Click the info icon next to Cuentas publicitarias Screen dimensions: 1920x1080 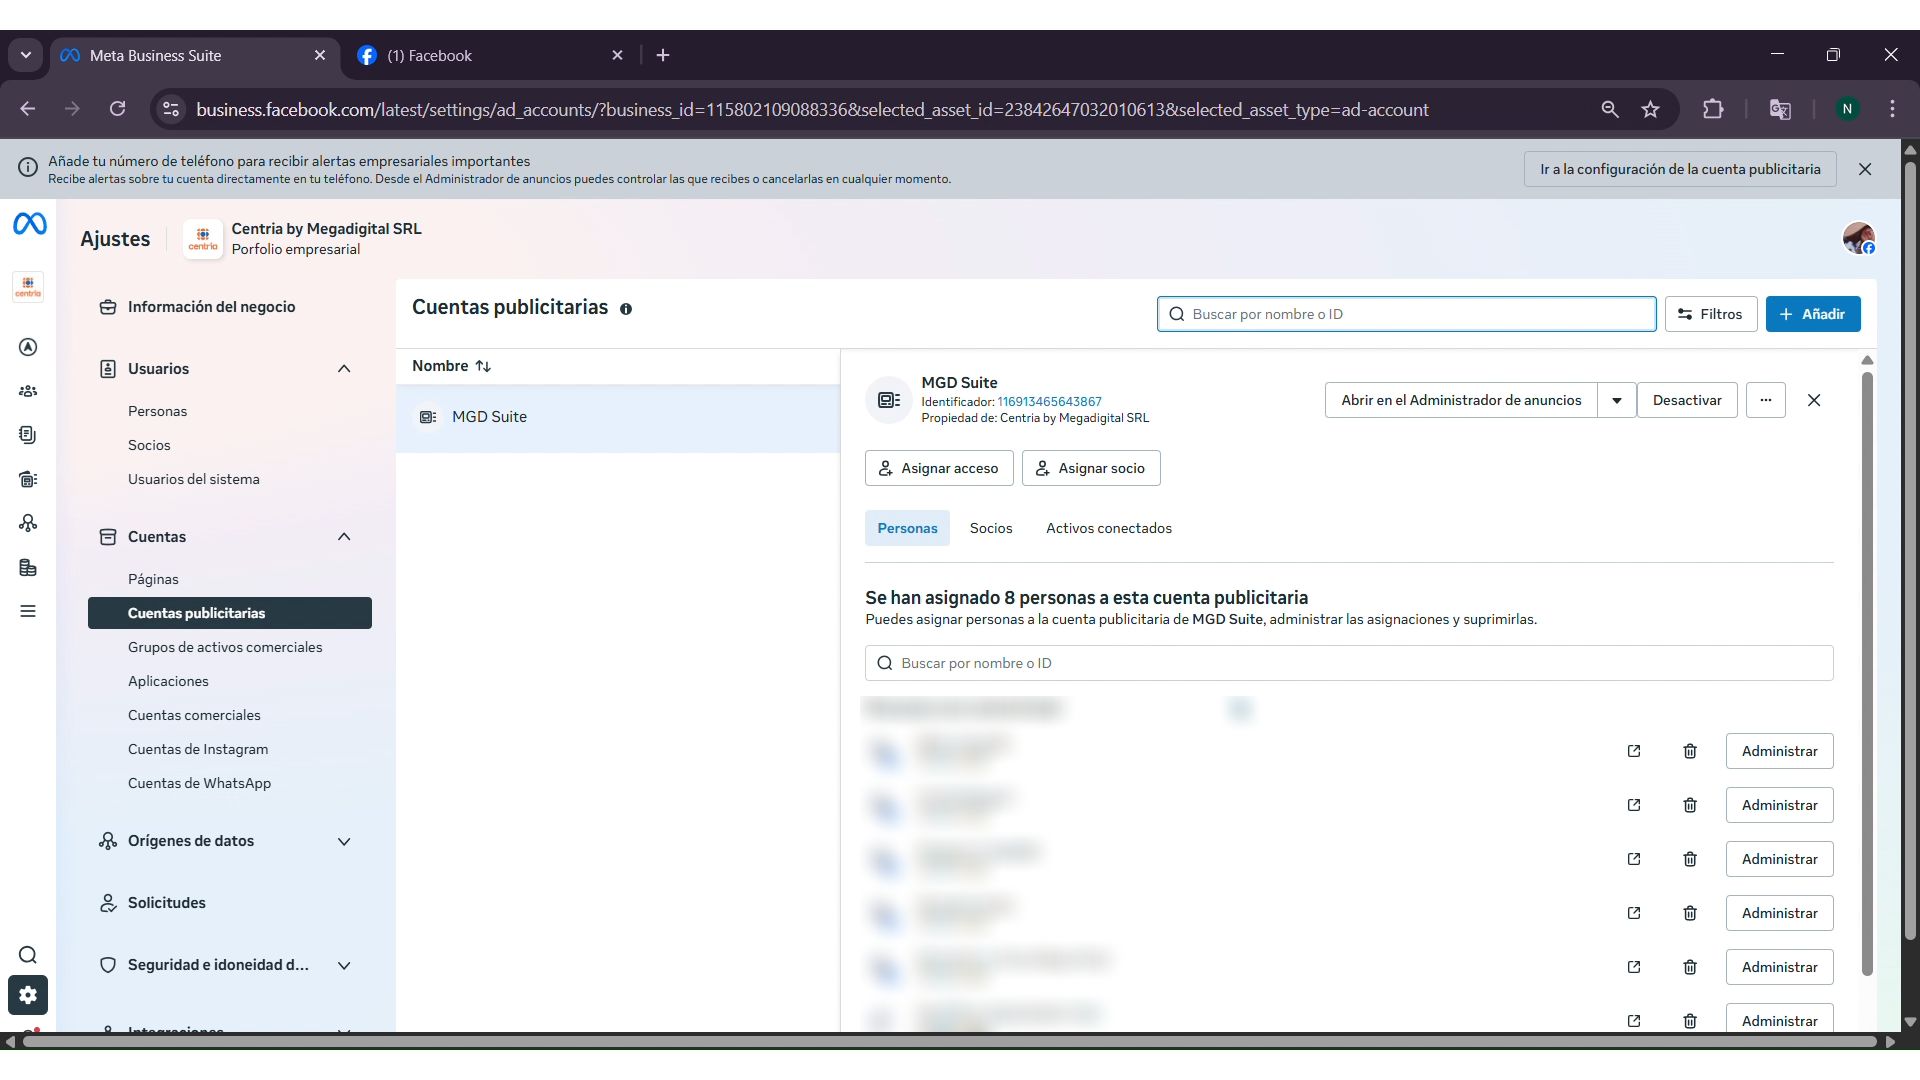pos(626,309)
